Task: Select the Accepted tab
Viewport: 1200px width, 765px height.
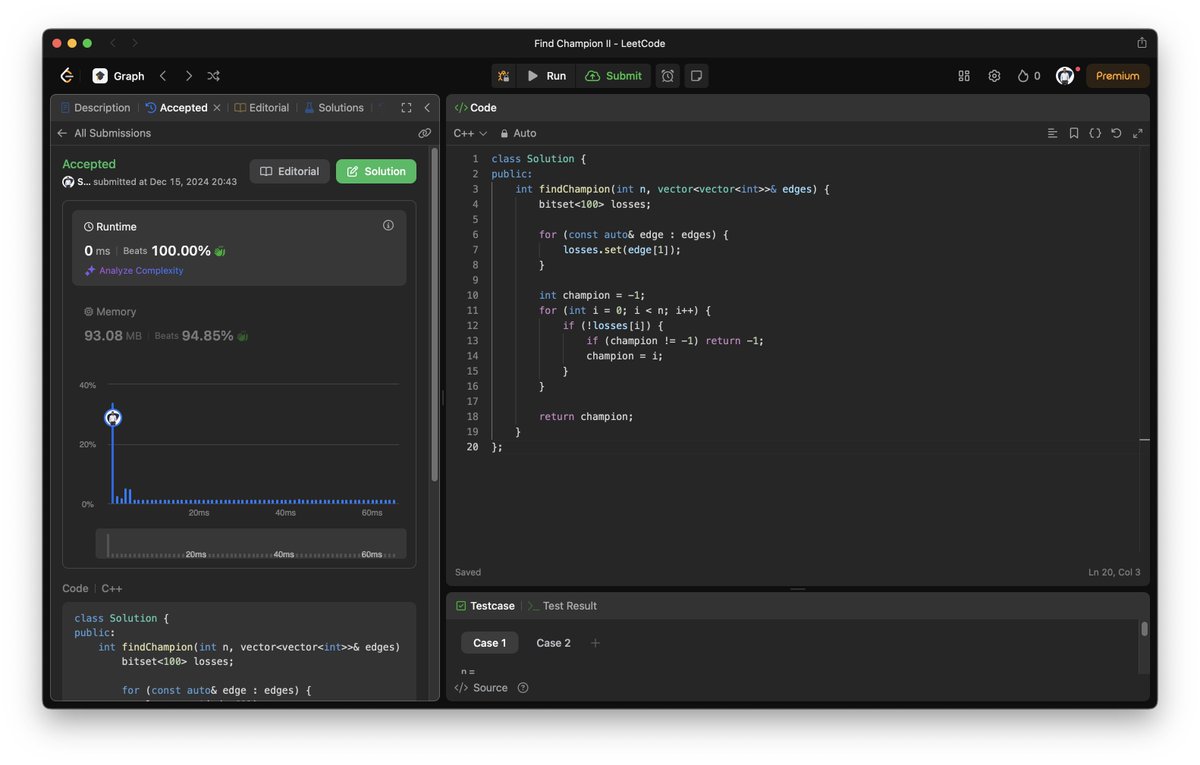Action: tap(176, 108)
